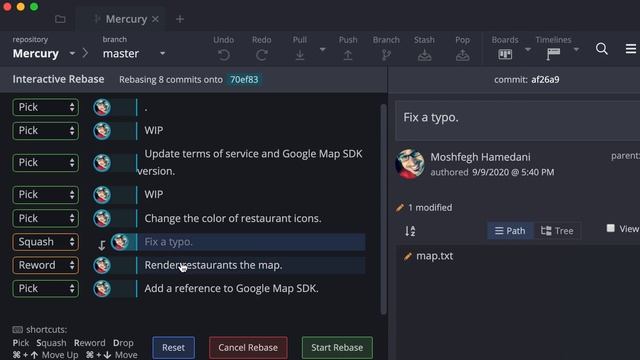Expand the Timelines dropdown arrow
This screenshot has width=640, height=360.
576,49
